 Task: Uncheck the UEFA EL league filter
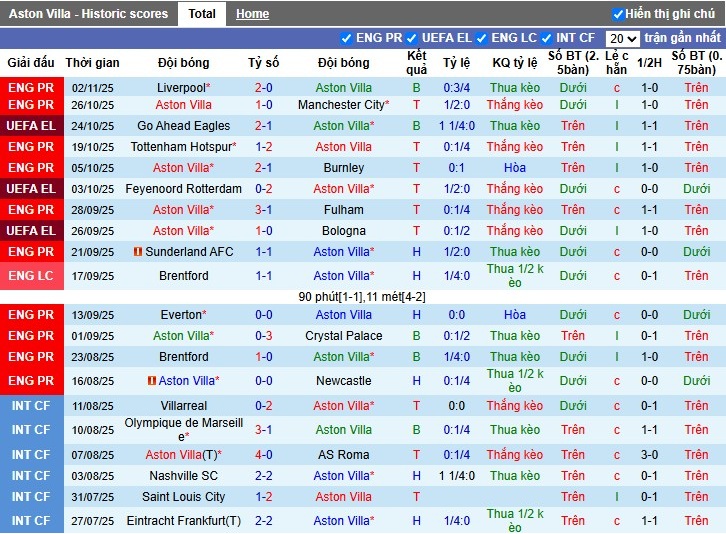click(x=415, y=38)
